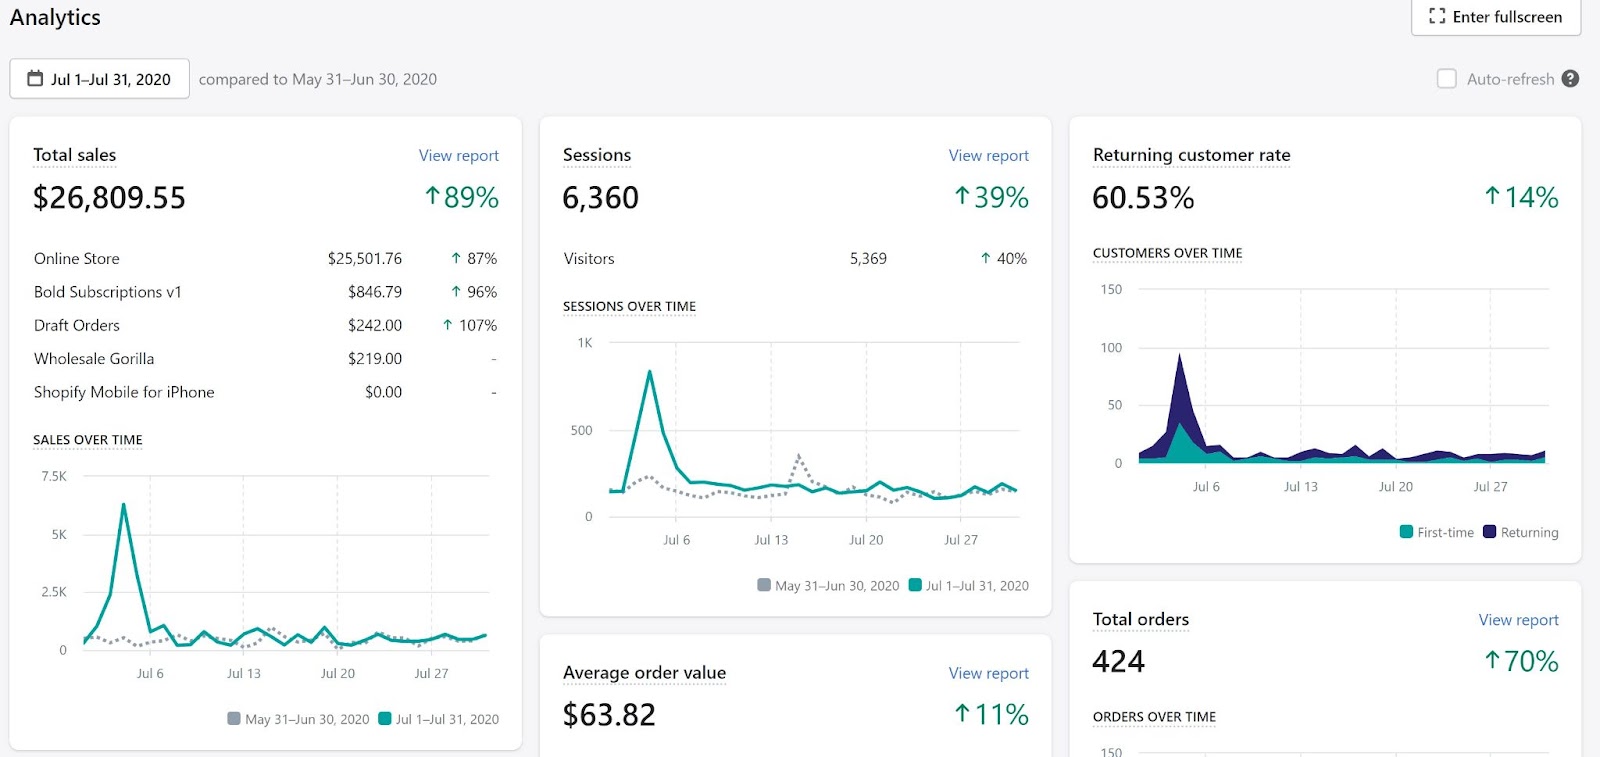Click the $219.00 Wholesale Gorilla amount
This screenshot has height=757, width=1600.
click(x=375, y=358)
